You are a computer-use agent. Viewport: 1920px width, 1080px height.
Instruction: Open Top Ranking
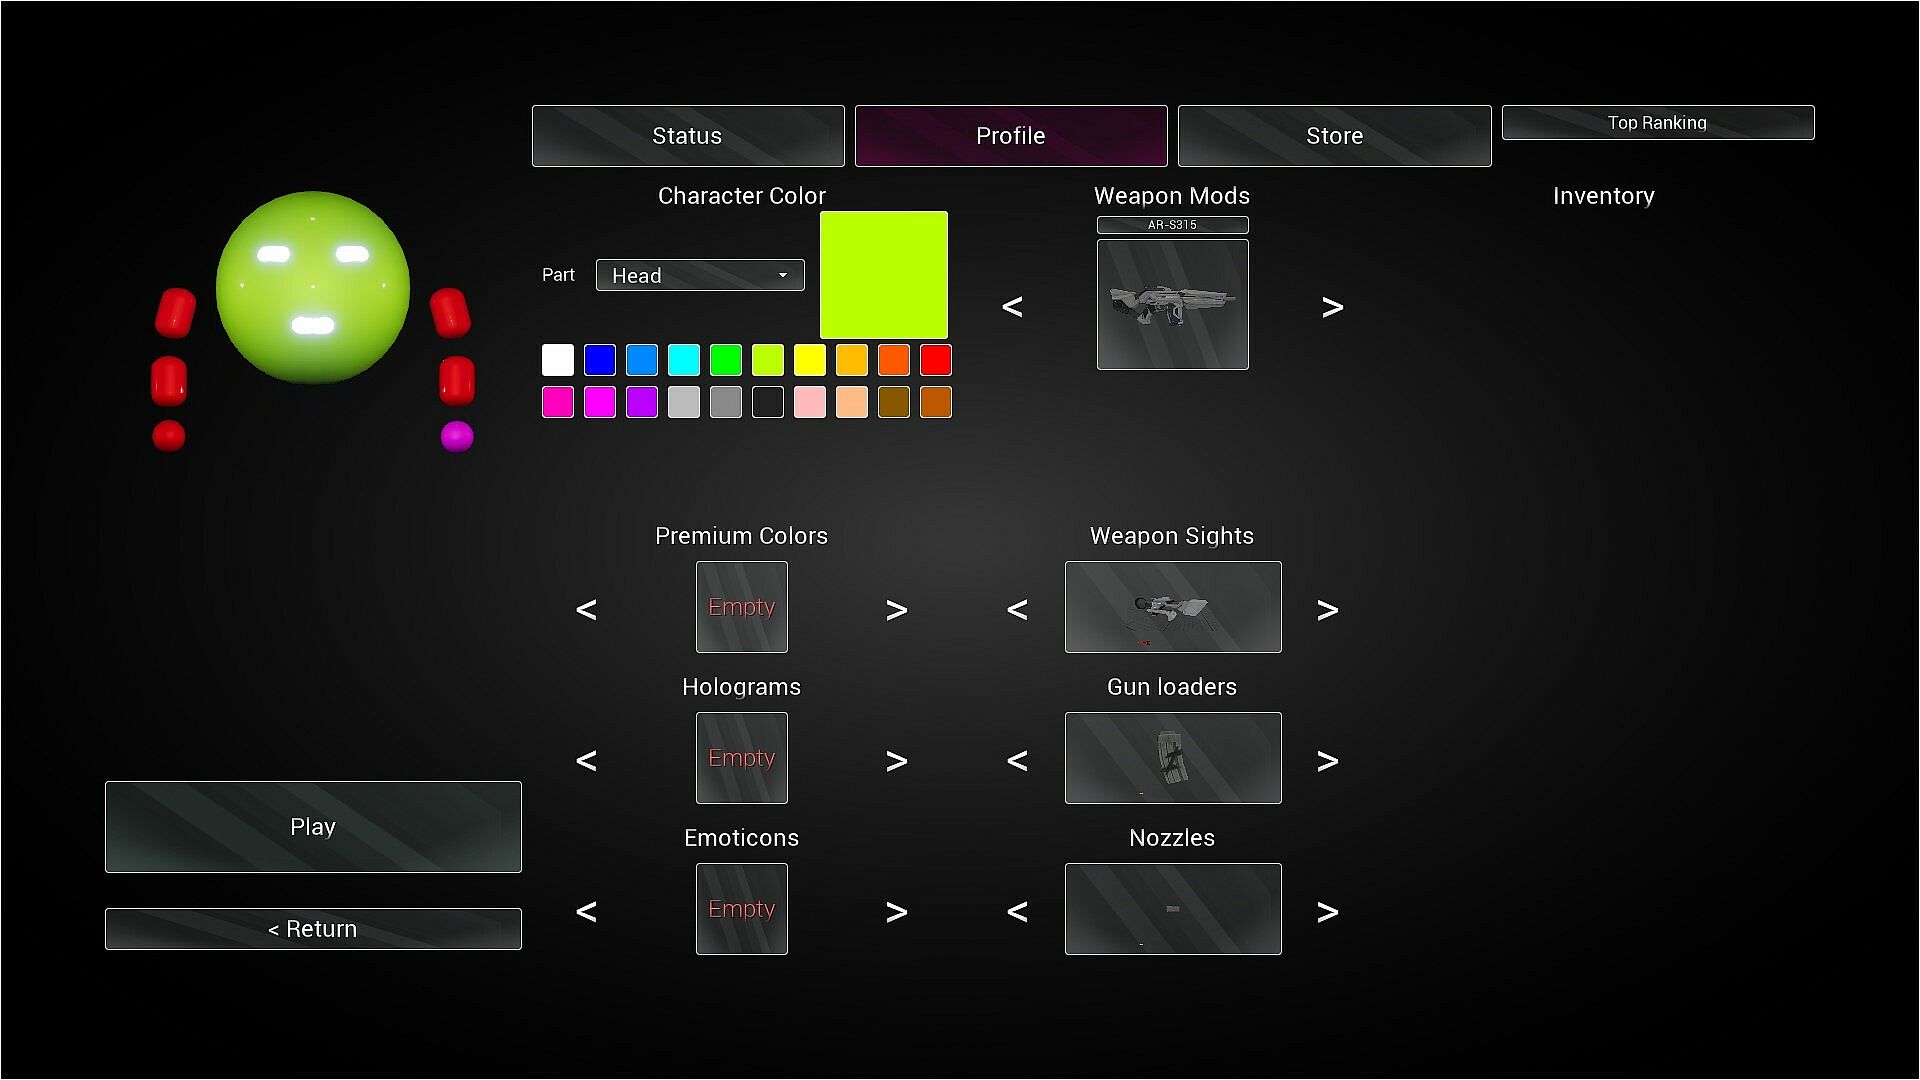pos(1657,123)
